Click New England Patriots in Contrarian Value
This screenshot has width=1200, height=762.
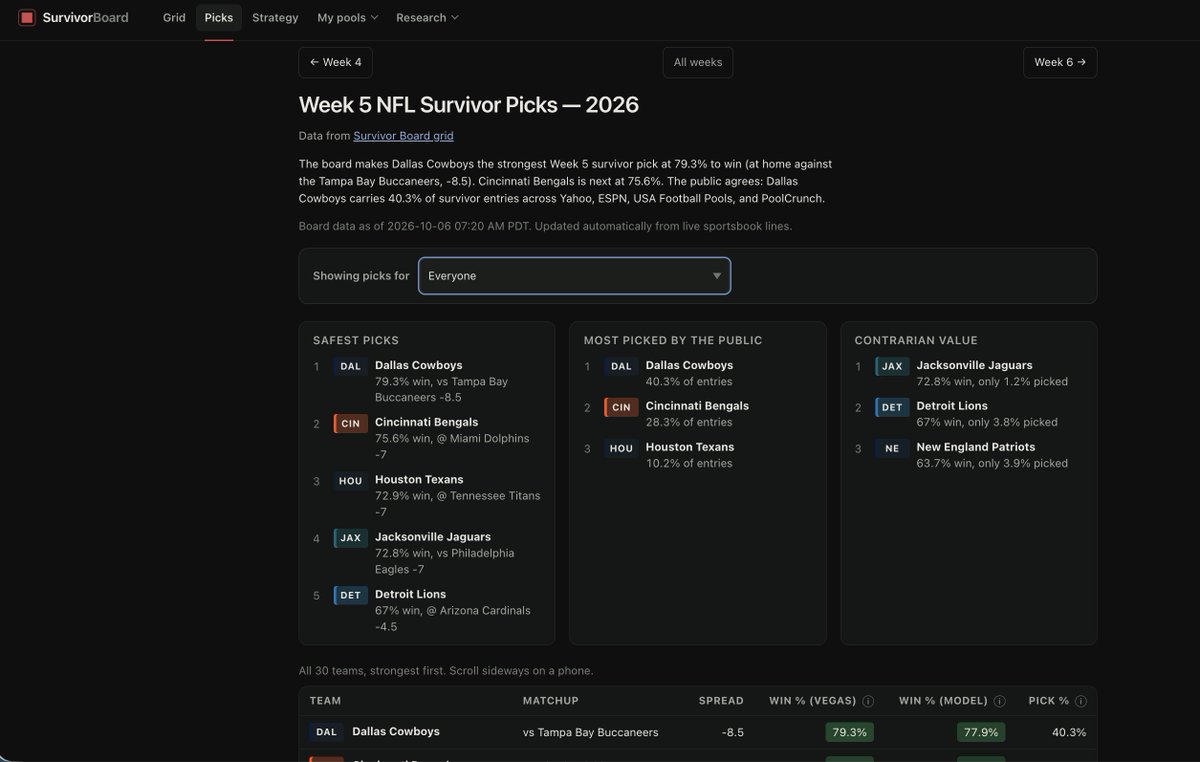976,447
